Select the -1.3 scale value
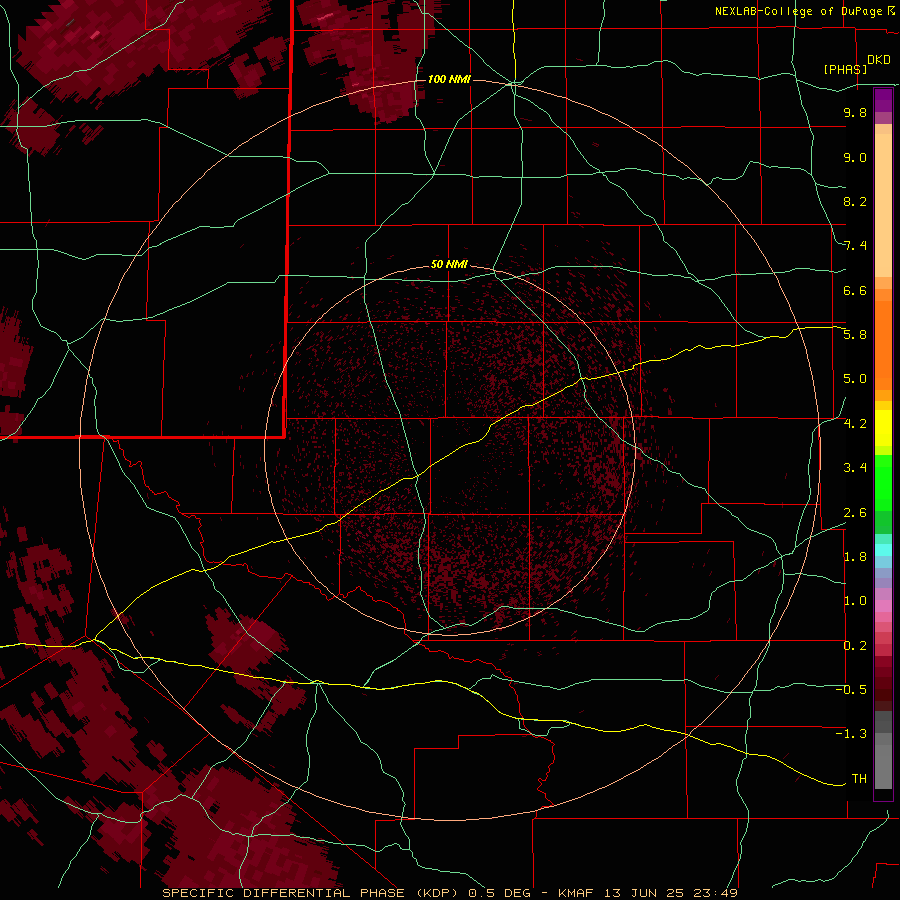Viewport: 900px width, 900px height. point(851,734)
